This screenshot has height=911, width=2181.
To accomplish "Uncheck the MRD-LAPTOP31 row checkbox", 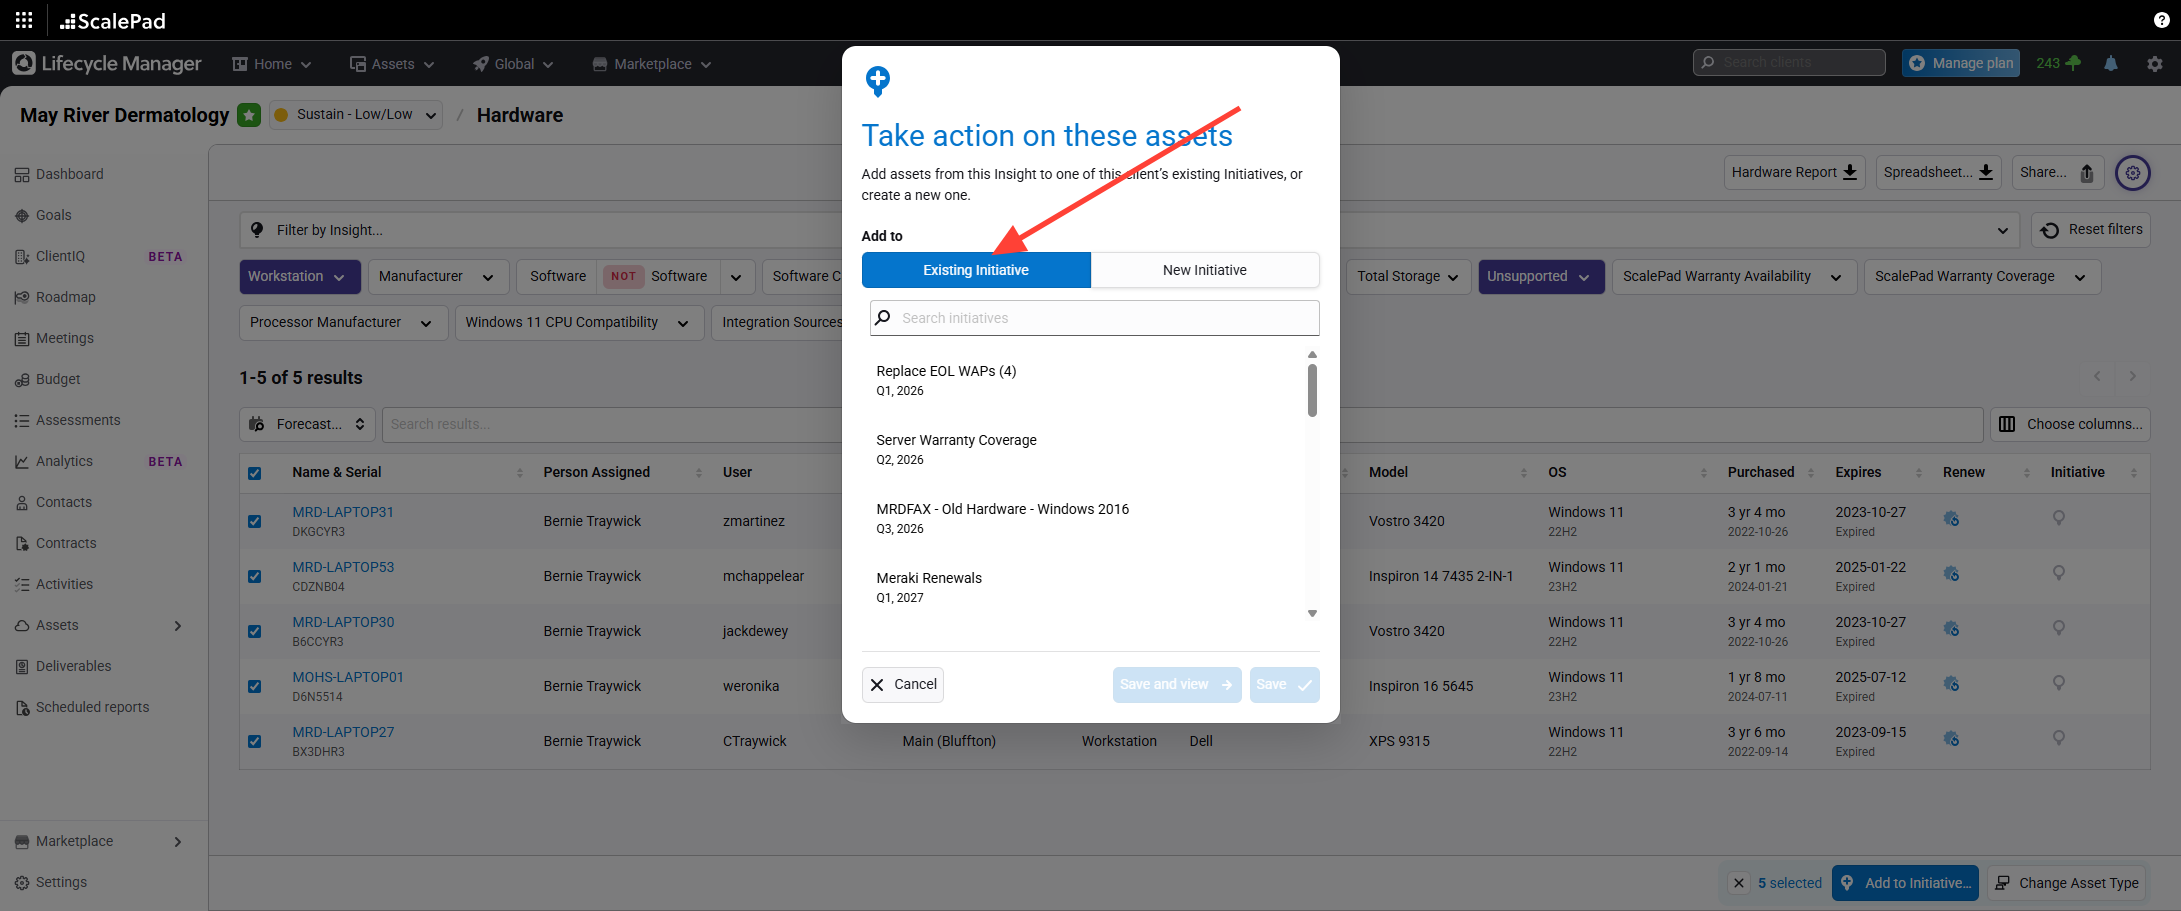I will [255, 521].
